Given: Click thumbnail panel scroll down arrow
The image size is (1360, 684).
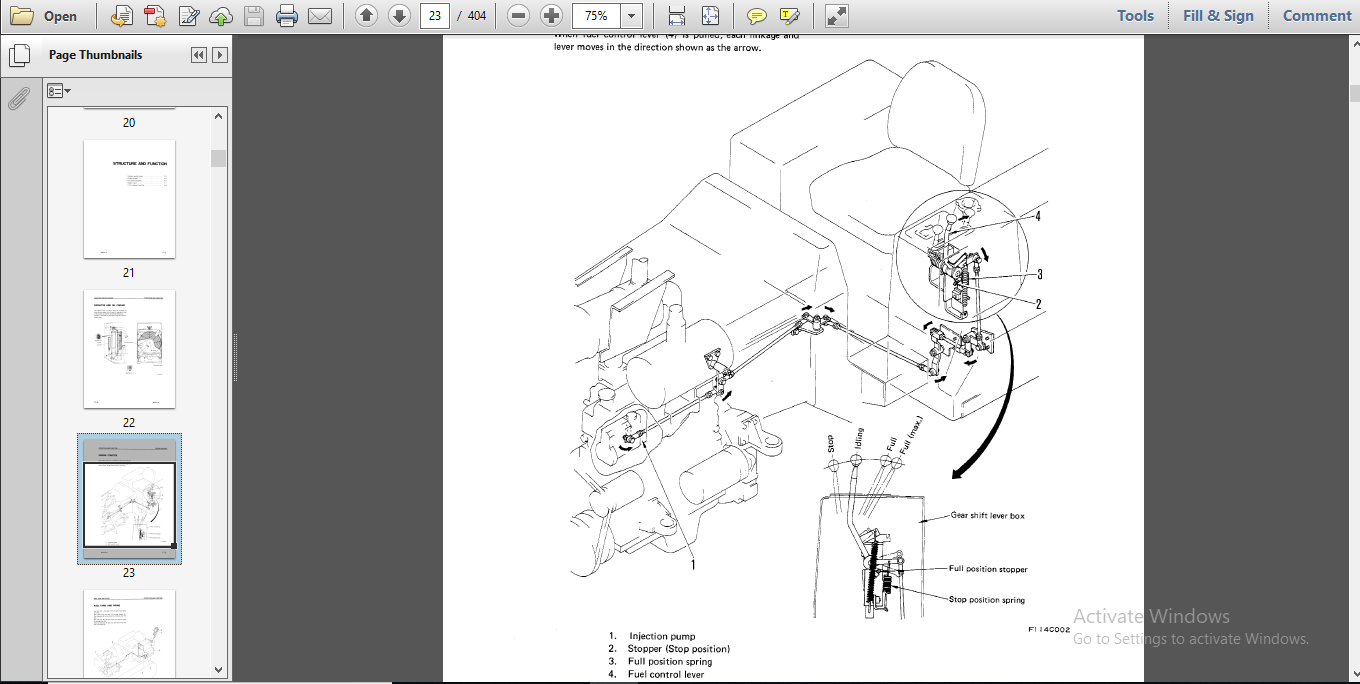Looking at the screenshot, I should coord(219,670).
